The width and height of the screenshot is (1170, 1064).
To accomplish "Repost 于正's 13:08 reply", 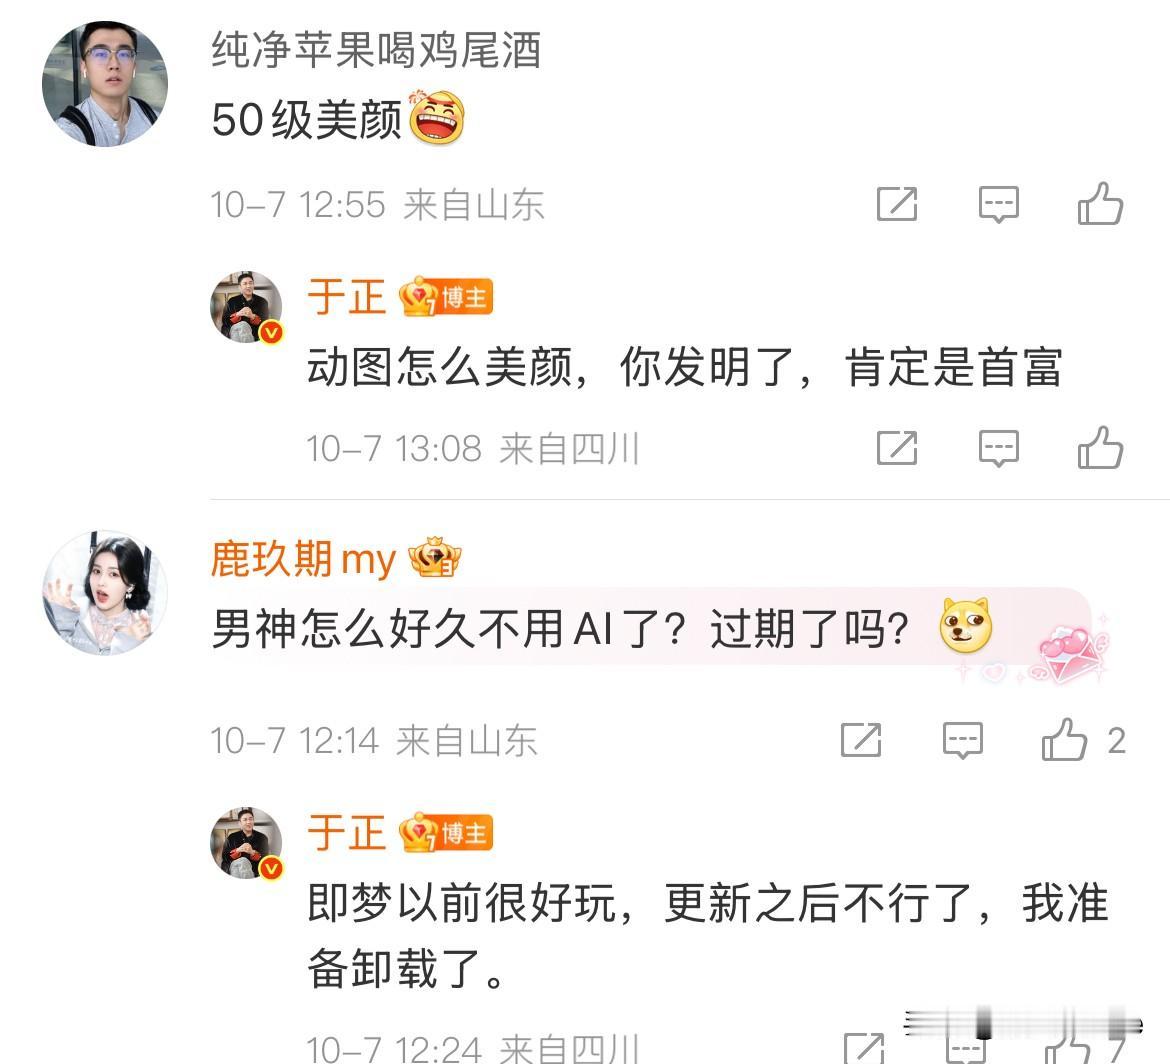I will 896,448.
